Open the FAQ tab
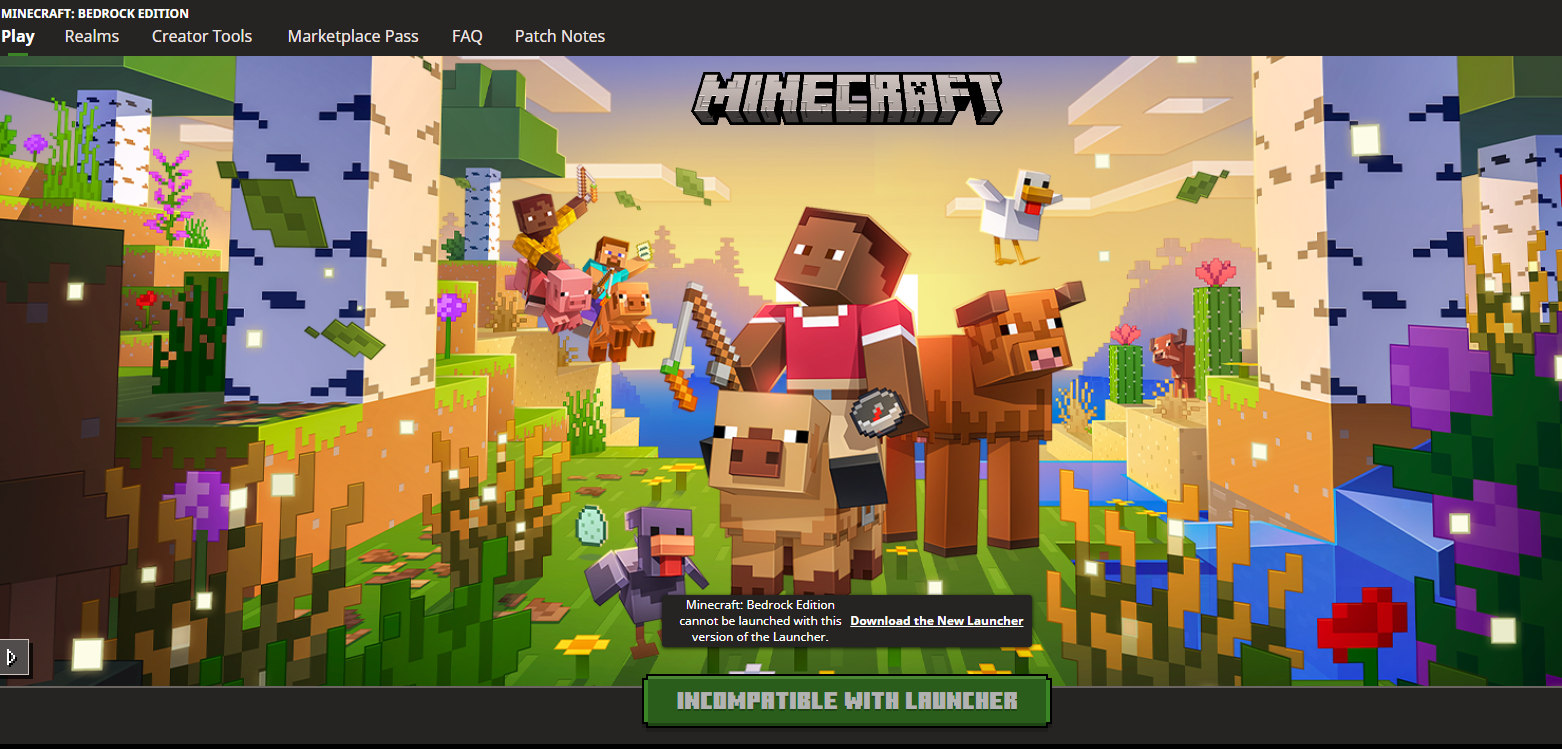The height and width of the screenshot is (749, 1562). coord(467,36)
